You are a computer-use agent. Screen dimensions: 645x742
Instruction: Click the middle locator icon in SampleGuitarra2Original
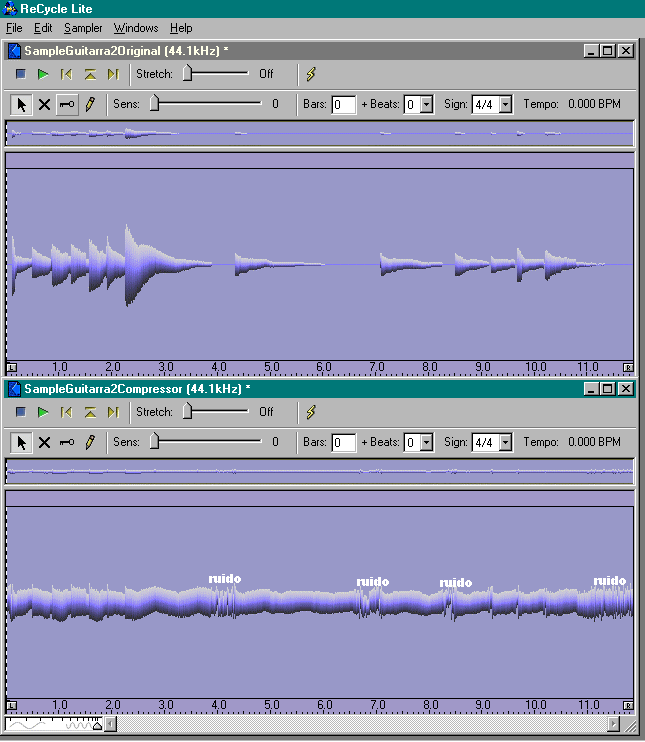90,74
